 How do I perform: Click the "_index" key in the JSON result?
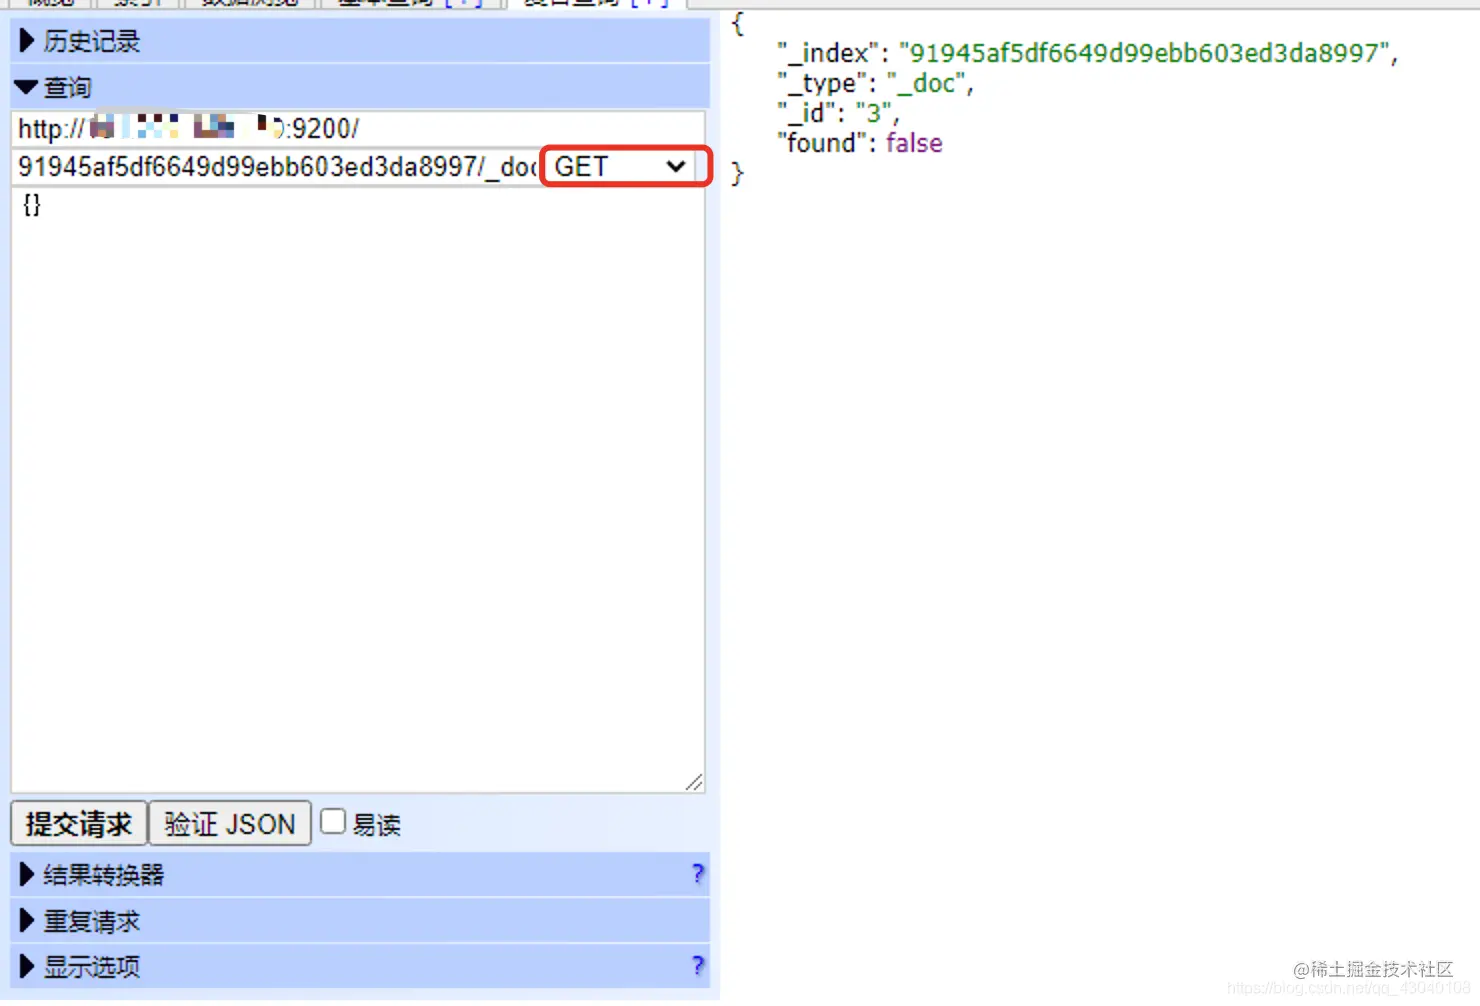point(829,53)
